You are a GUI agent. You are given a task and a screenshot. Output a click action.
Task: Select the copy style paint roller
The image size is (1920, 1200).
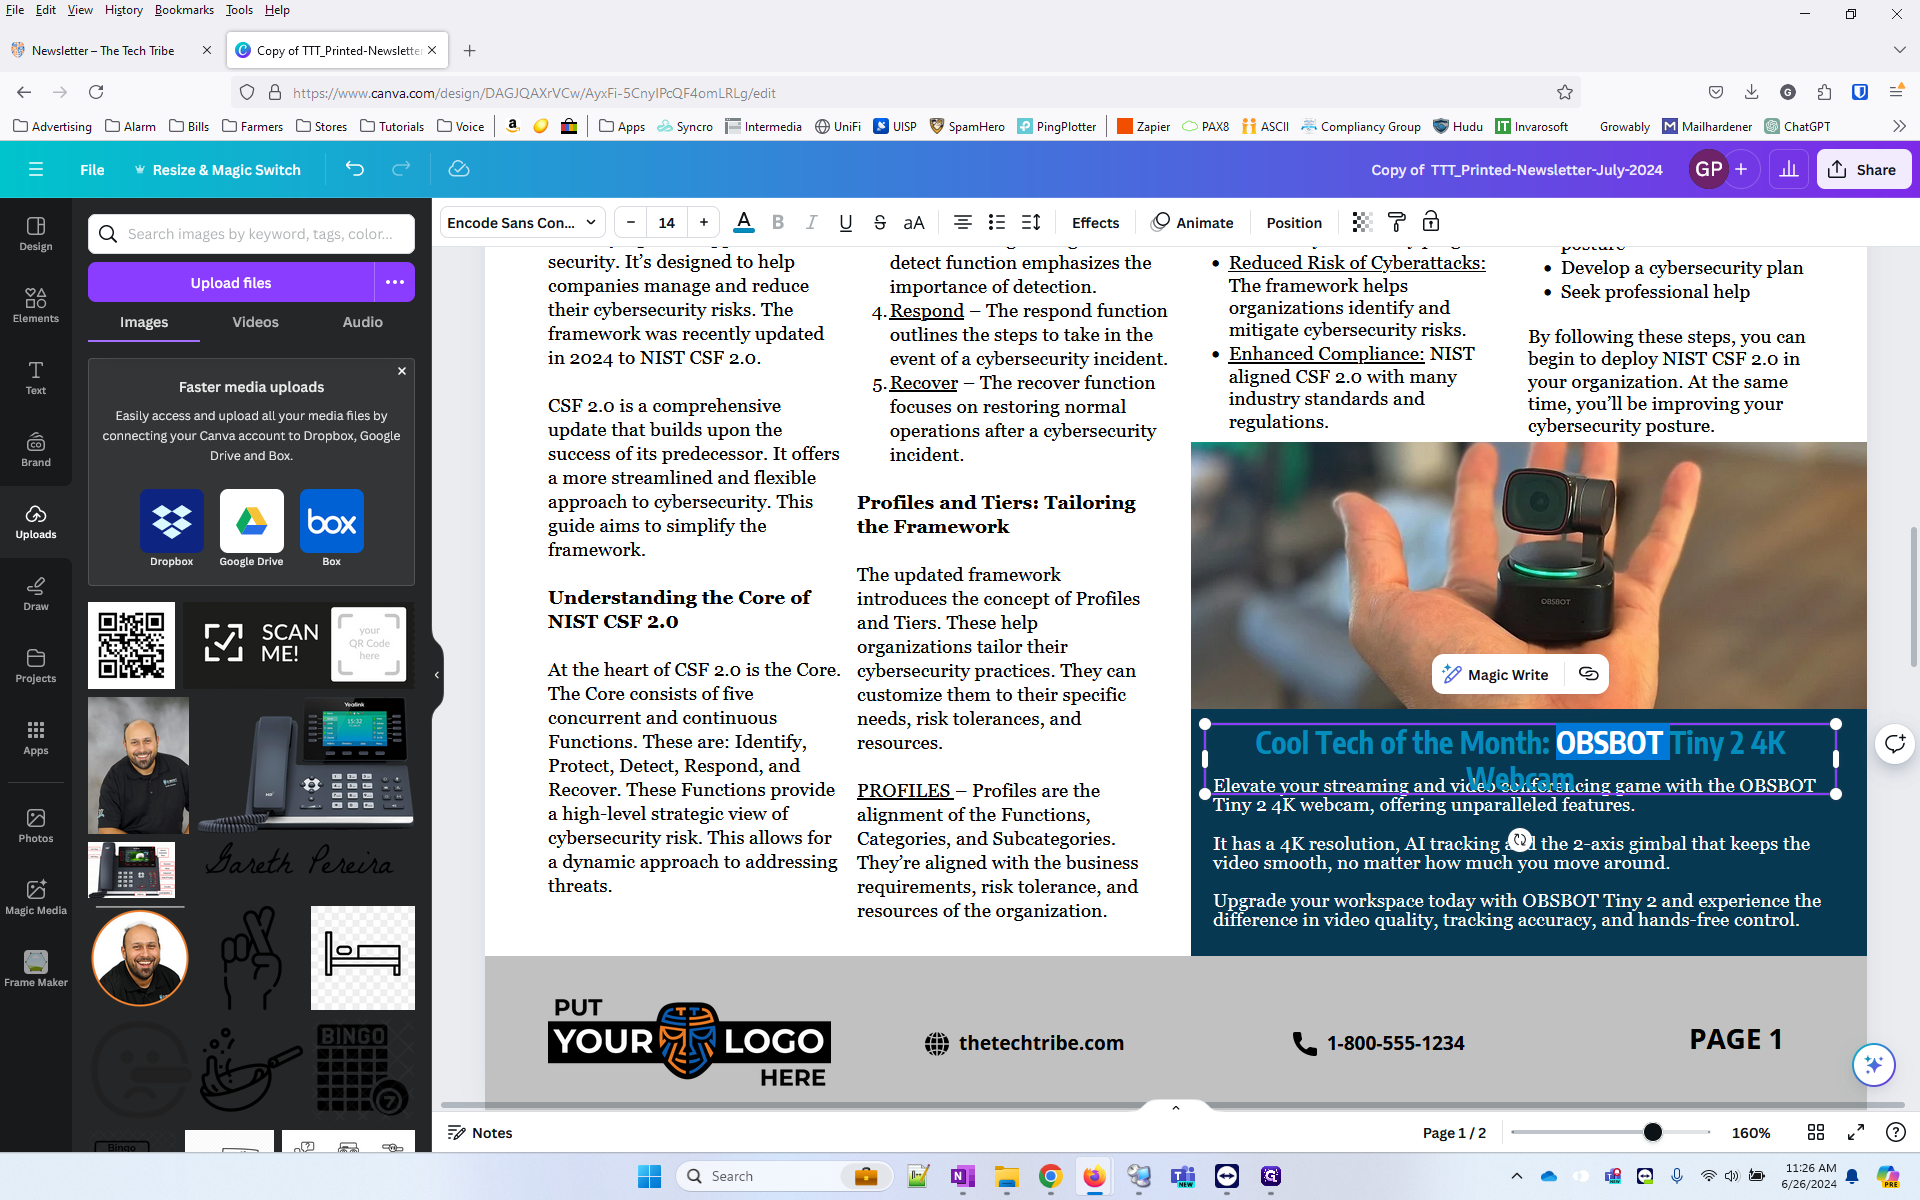1397,222
